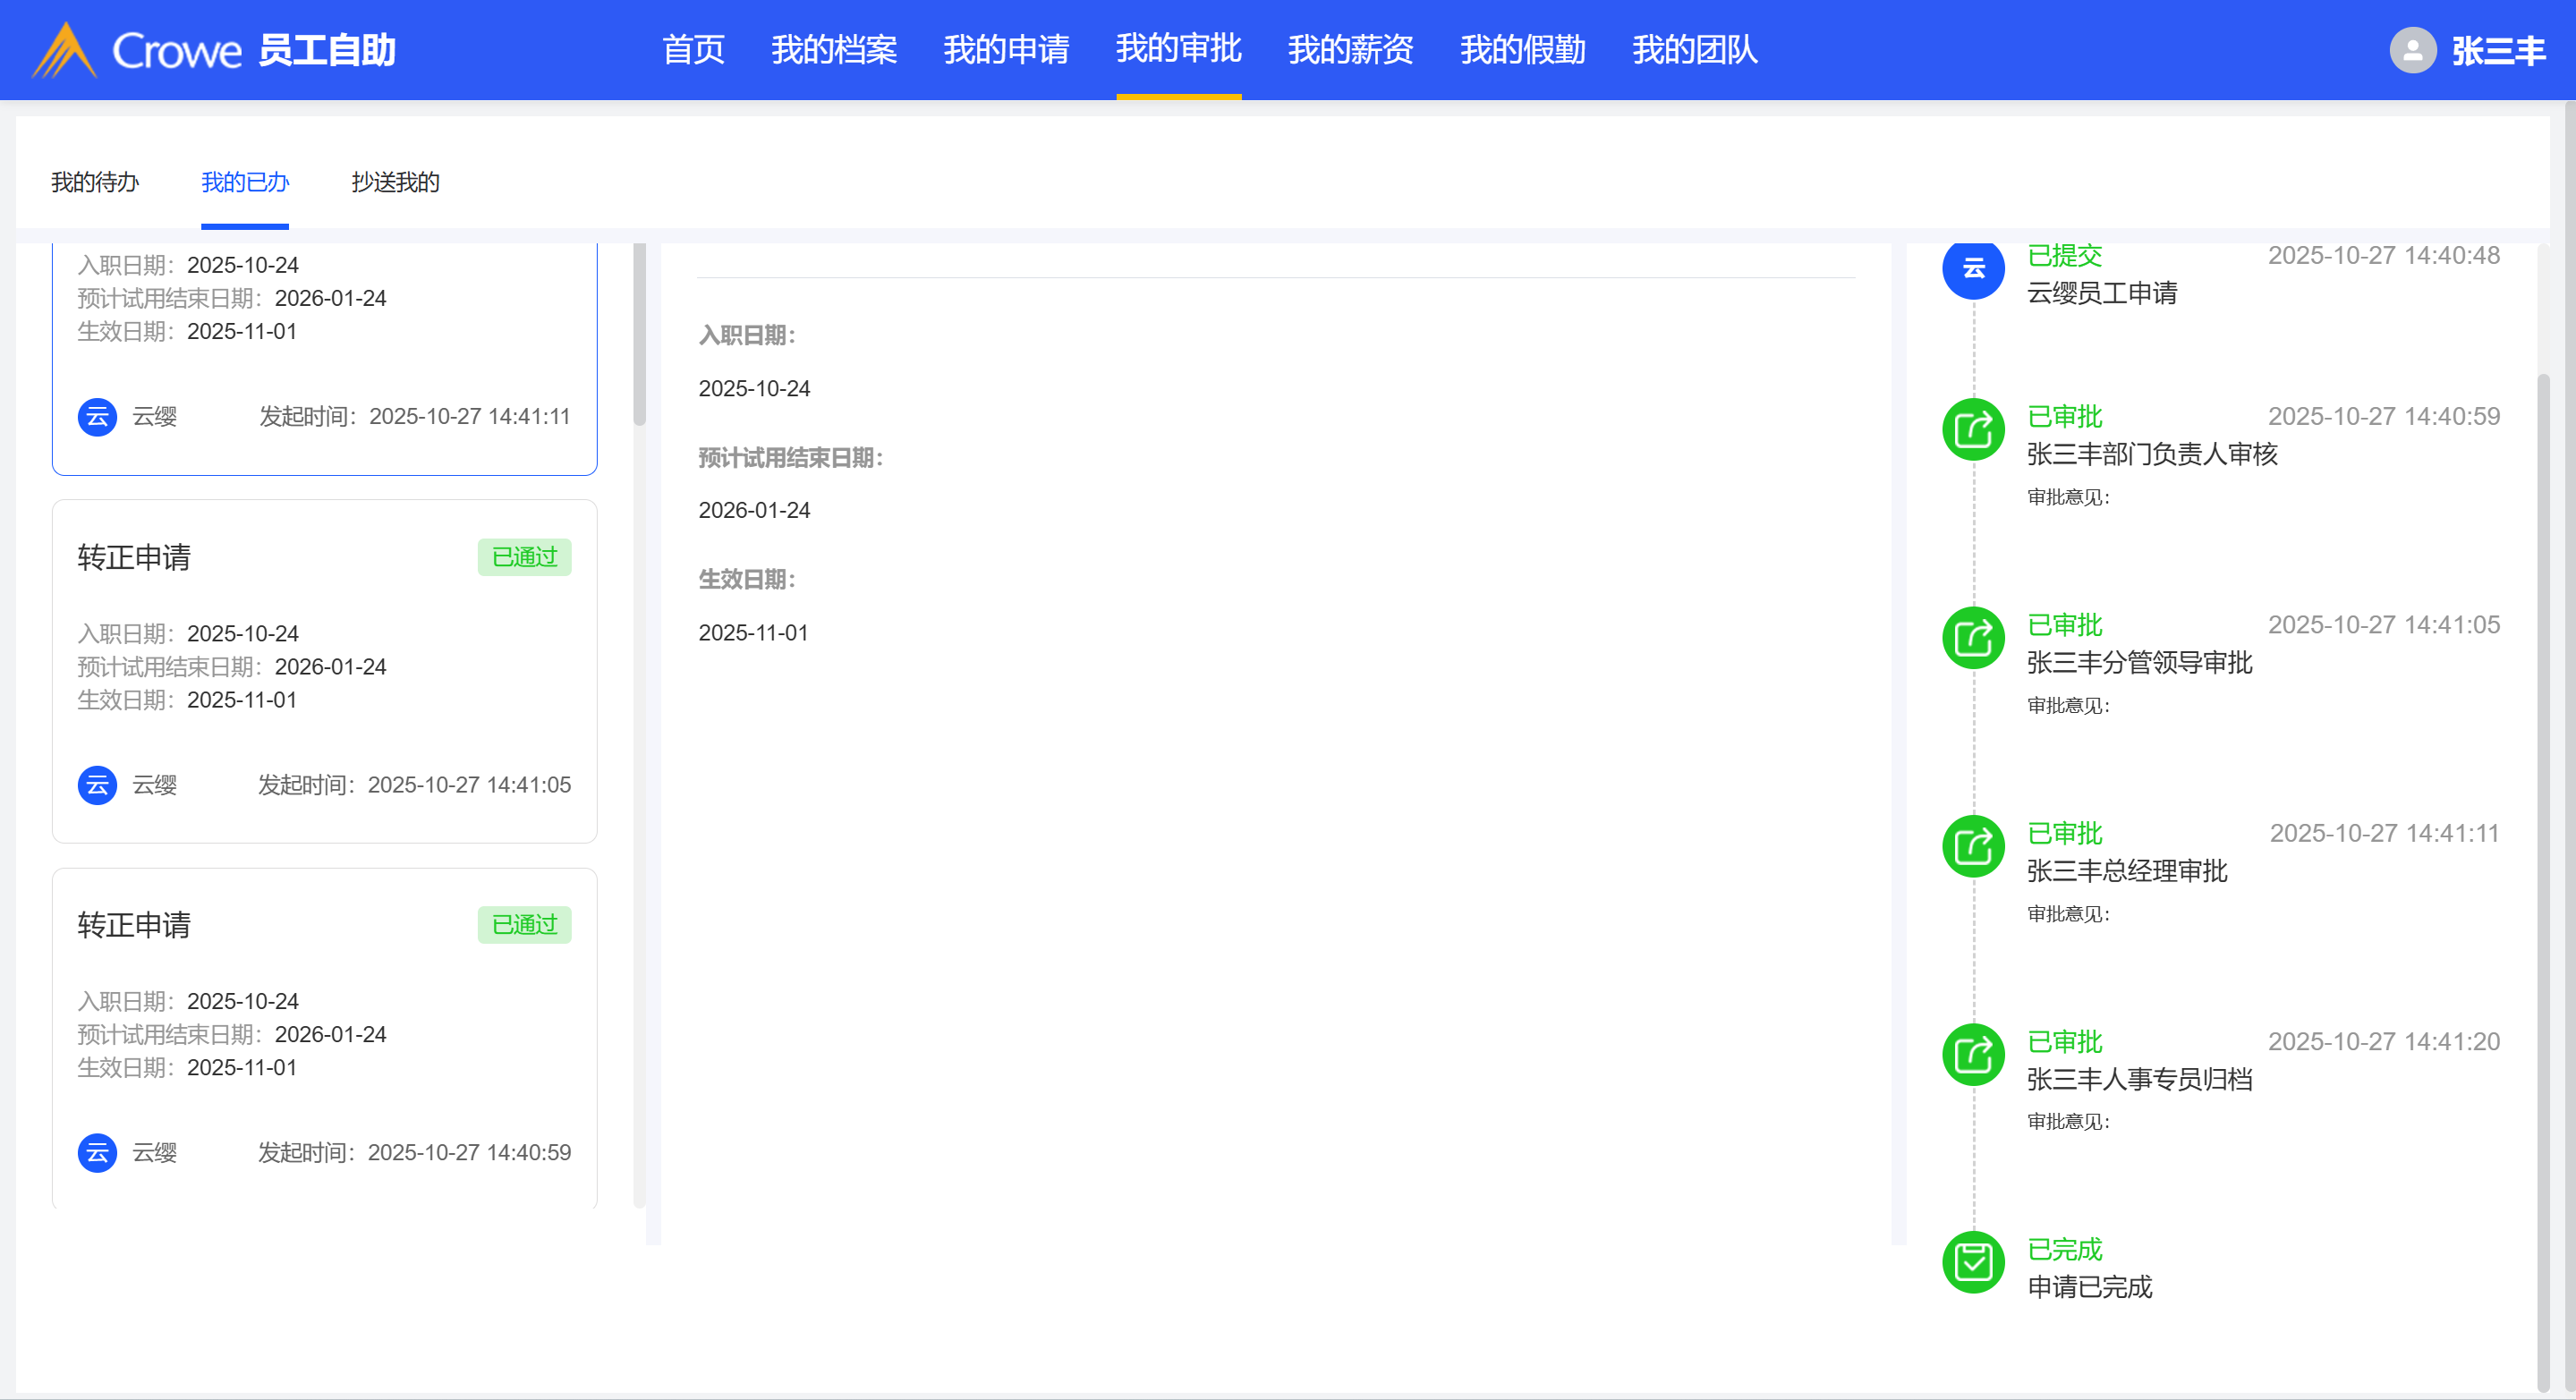Go to 我的薪资 in top navigation

[1350, 50]
